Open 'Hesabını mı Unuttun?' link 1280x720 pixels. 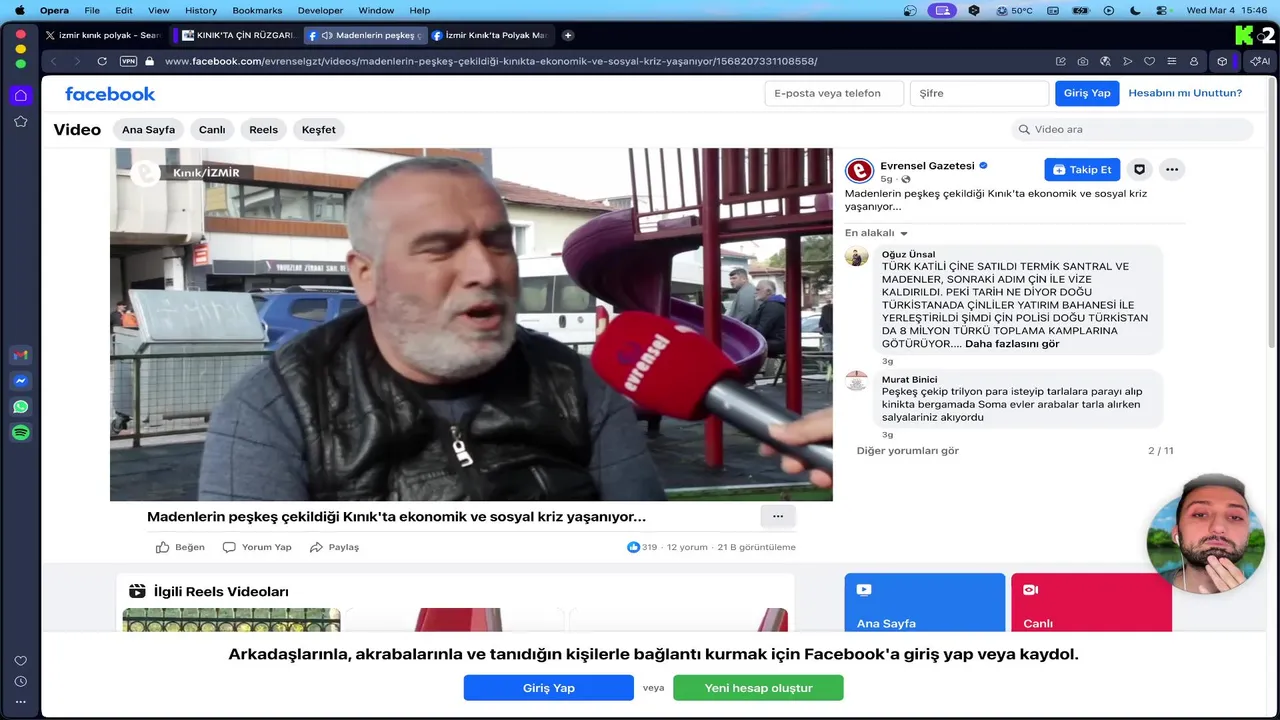(1185, 93)
